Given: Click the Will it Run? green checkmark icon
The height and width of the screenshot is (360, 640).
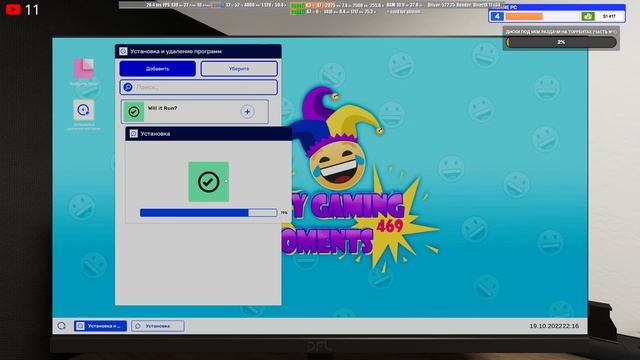Looking at the screenshot, I should (134, 111).
